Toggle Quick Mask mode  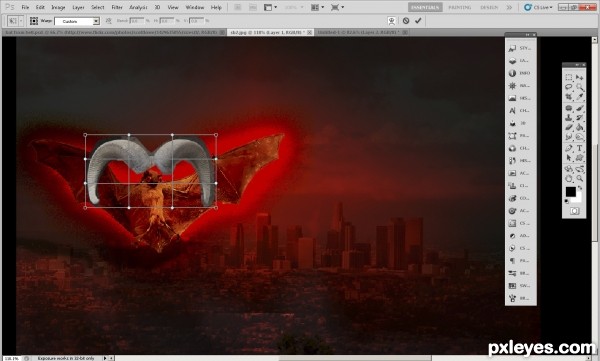pyautogui.click(x=574, y=211)
